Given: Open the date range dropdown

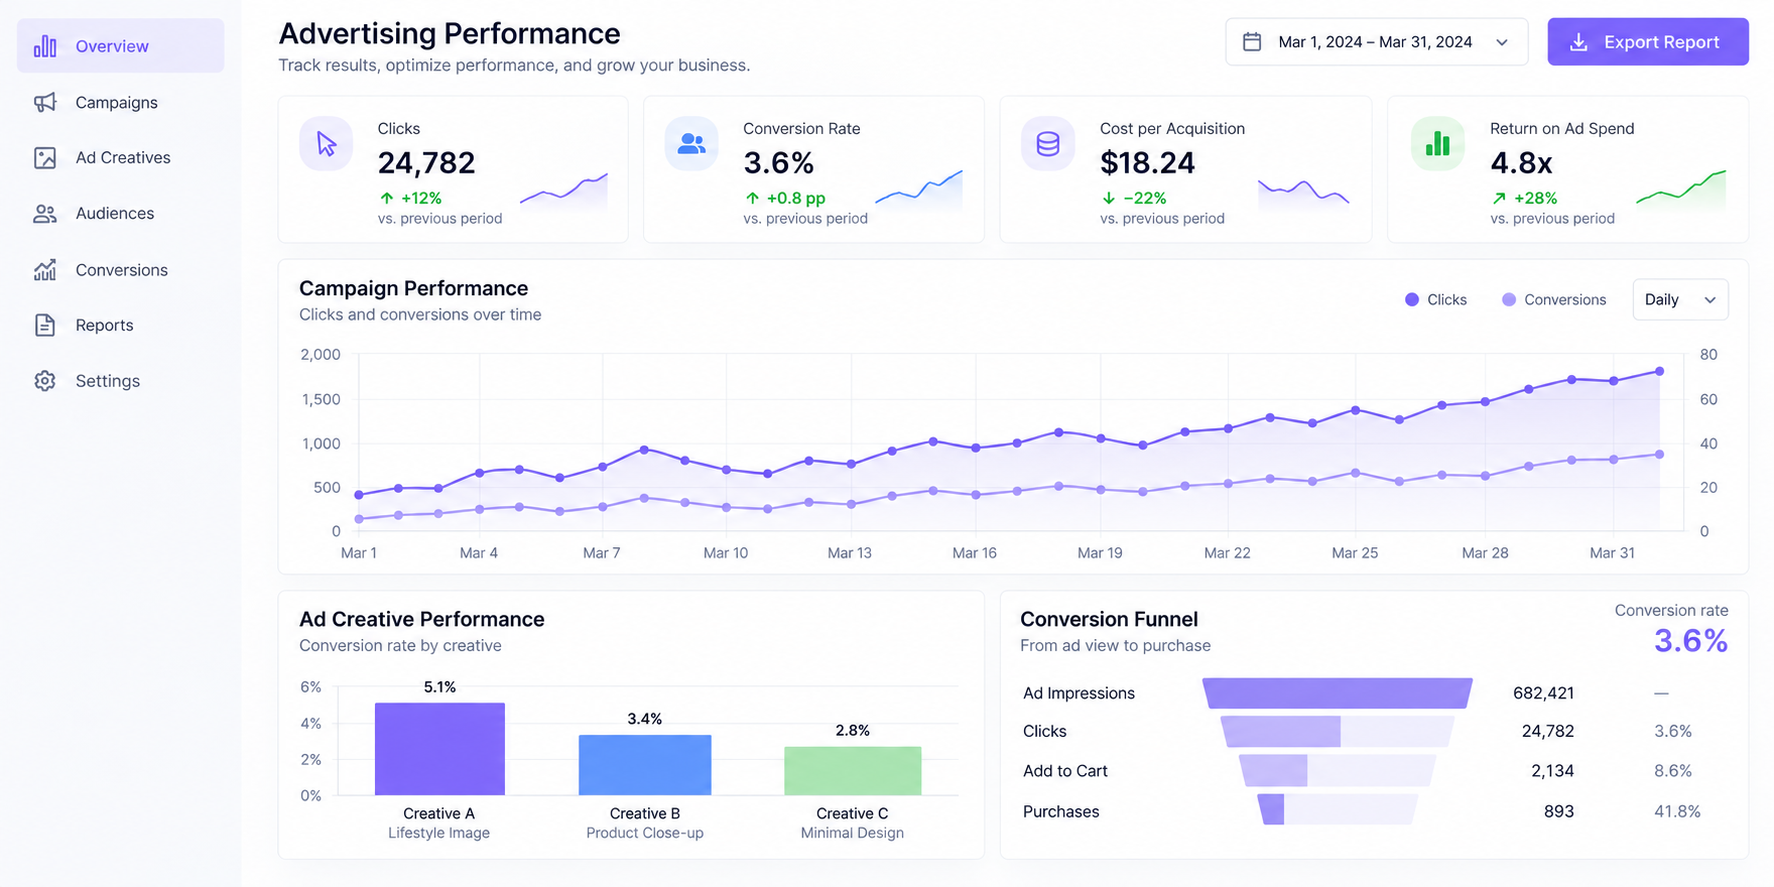Looking at the screenshot, I should [x=1377, y=42].
